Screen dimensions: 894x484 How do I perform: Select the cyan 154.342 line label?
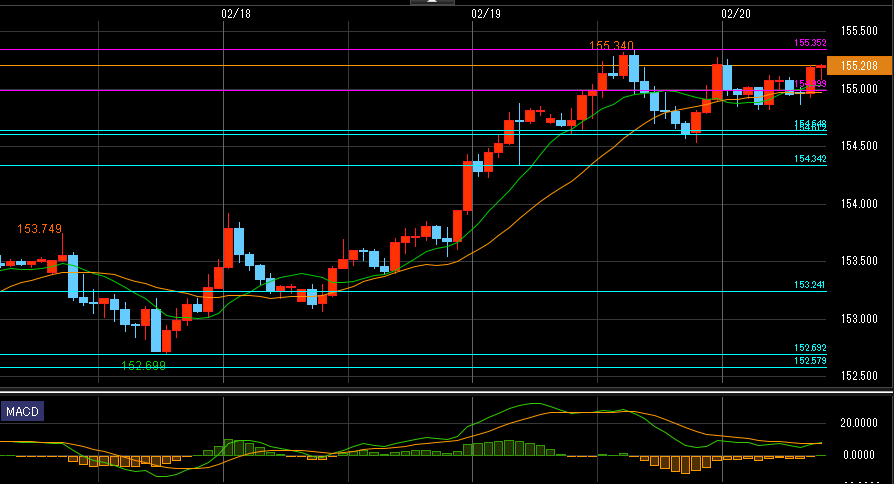[810, 159]
